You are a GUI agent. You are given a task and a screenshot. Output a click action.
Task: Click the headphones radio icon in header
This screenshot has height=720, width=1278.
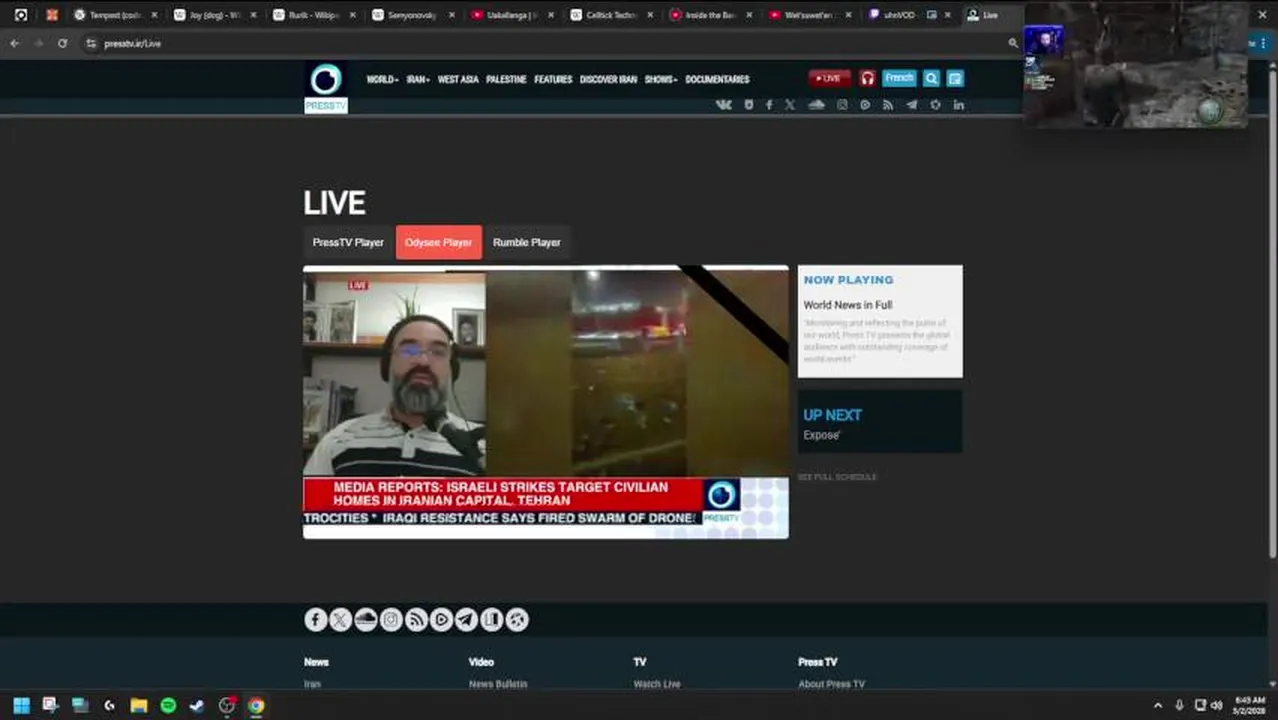coord(867,78)
